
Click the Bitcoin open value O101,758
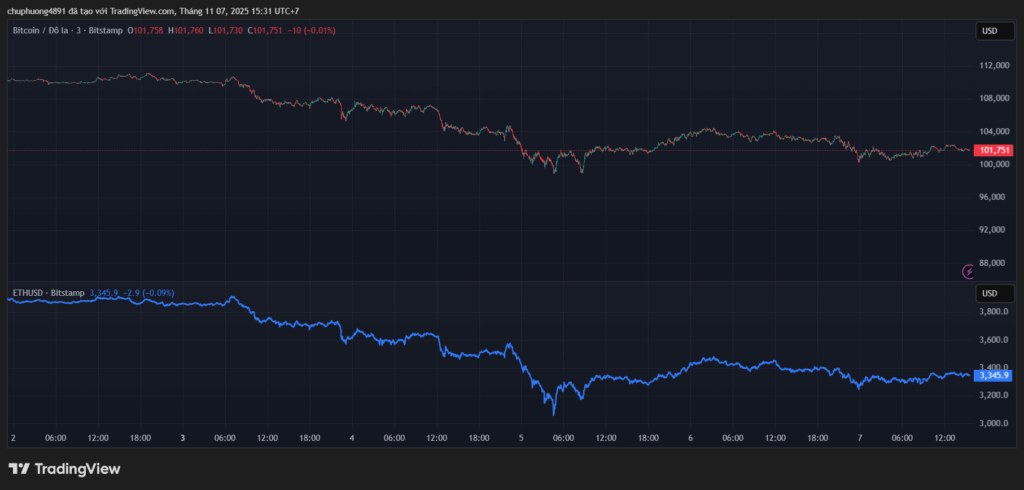click(x=145, y=31)
